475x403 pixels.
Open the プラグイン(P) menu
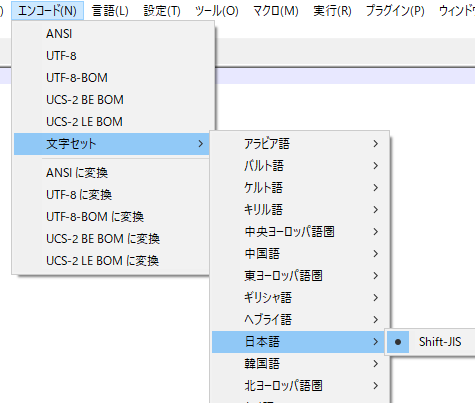(395, 11)
